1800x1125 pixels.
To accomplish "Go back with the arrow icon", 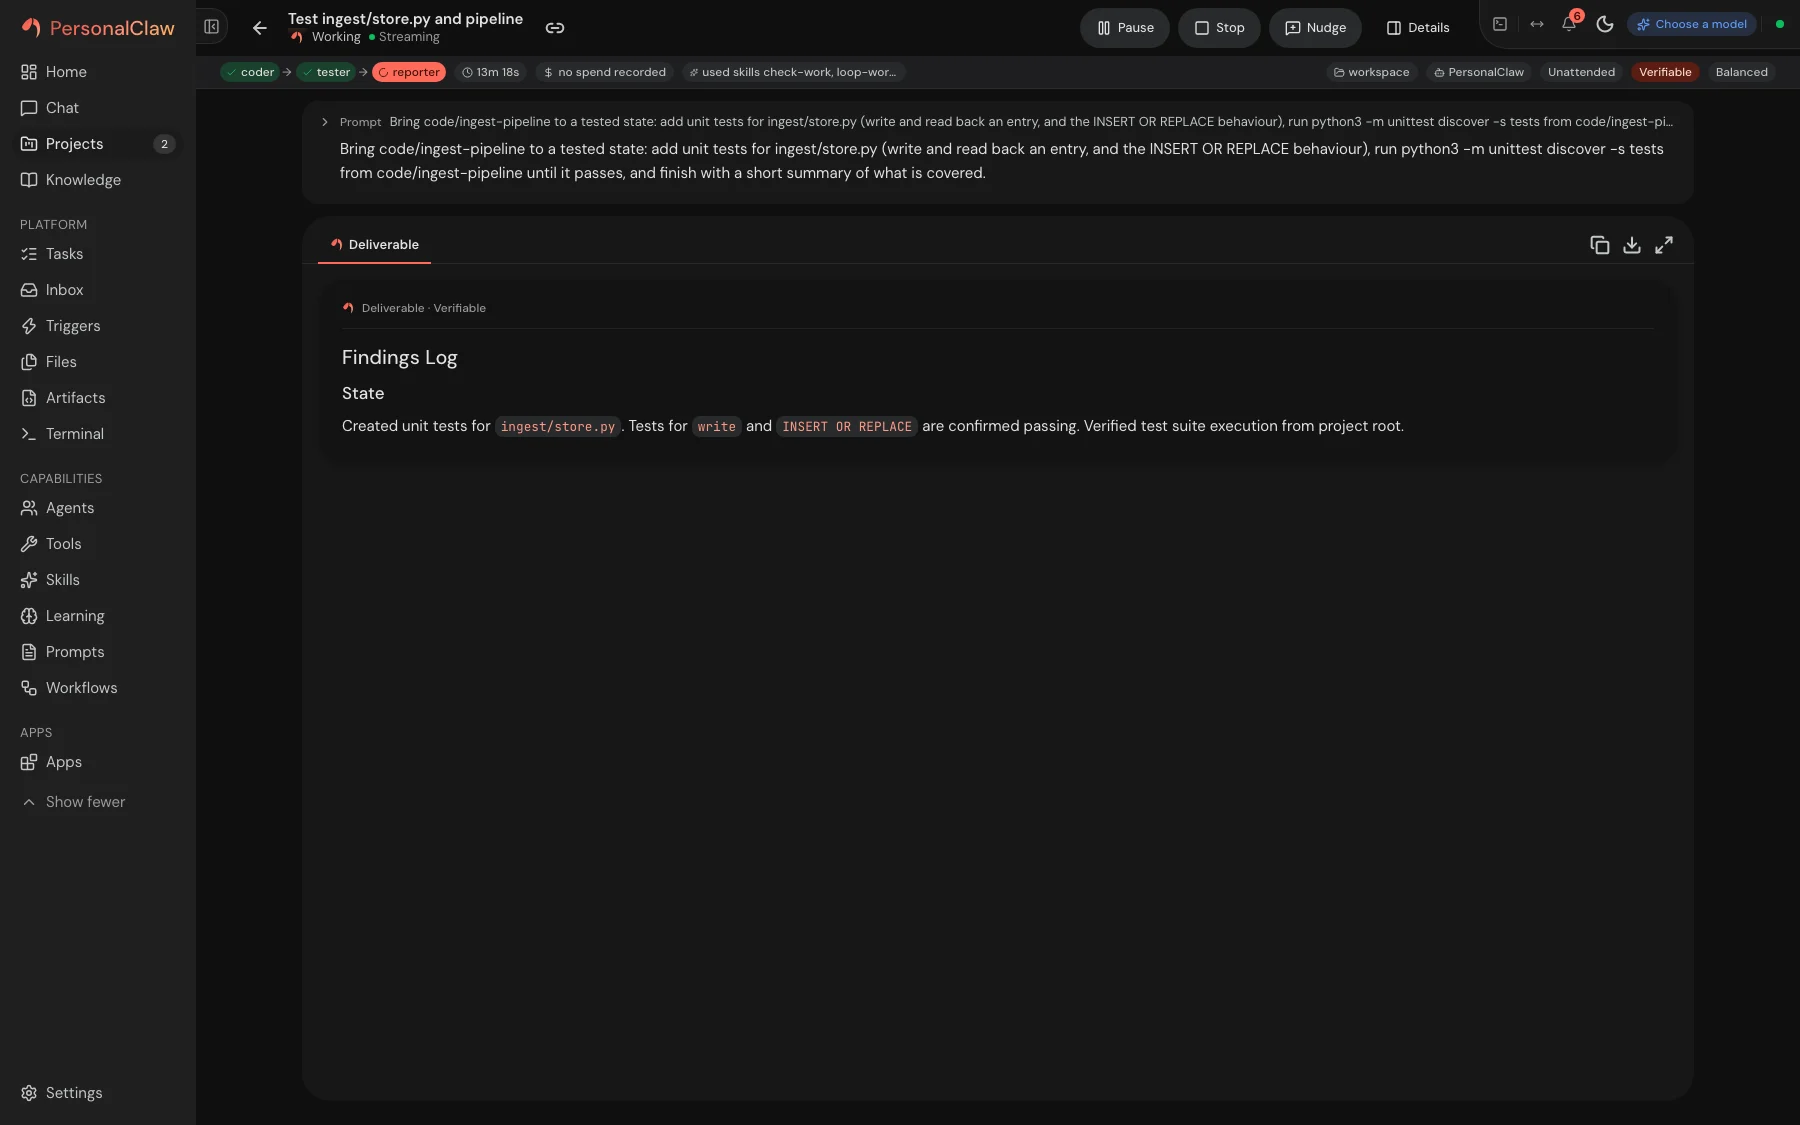I will coord(260,28).
